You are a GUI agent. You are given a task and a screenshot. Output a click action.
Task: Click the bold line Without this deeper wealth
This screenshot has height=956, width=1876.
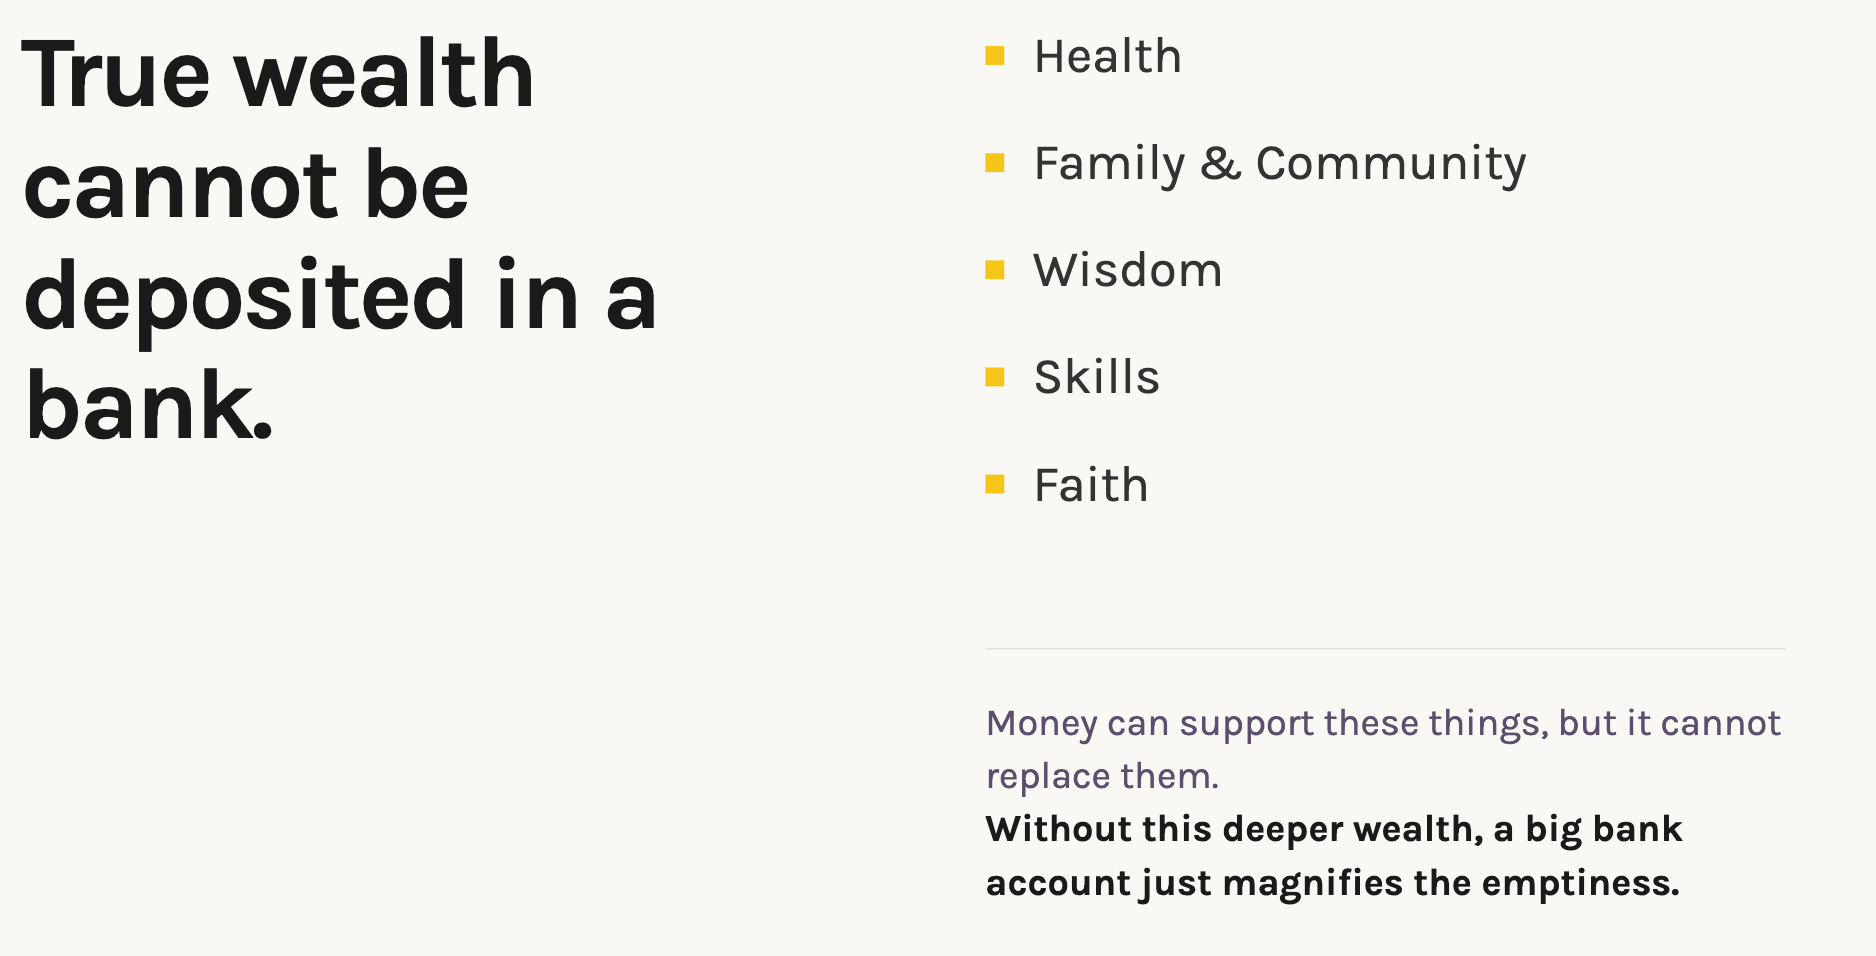click(x=1235, y=829)
